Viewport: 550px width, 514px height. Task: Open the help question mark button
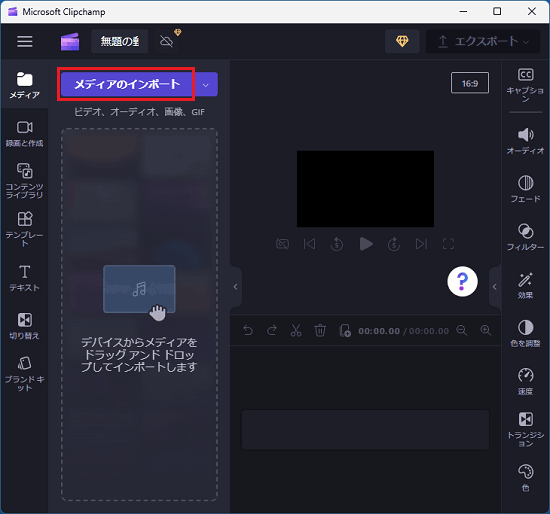462,281
